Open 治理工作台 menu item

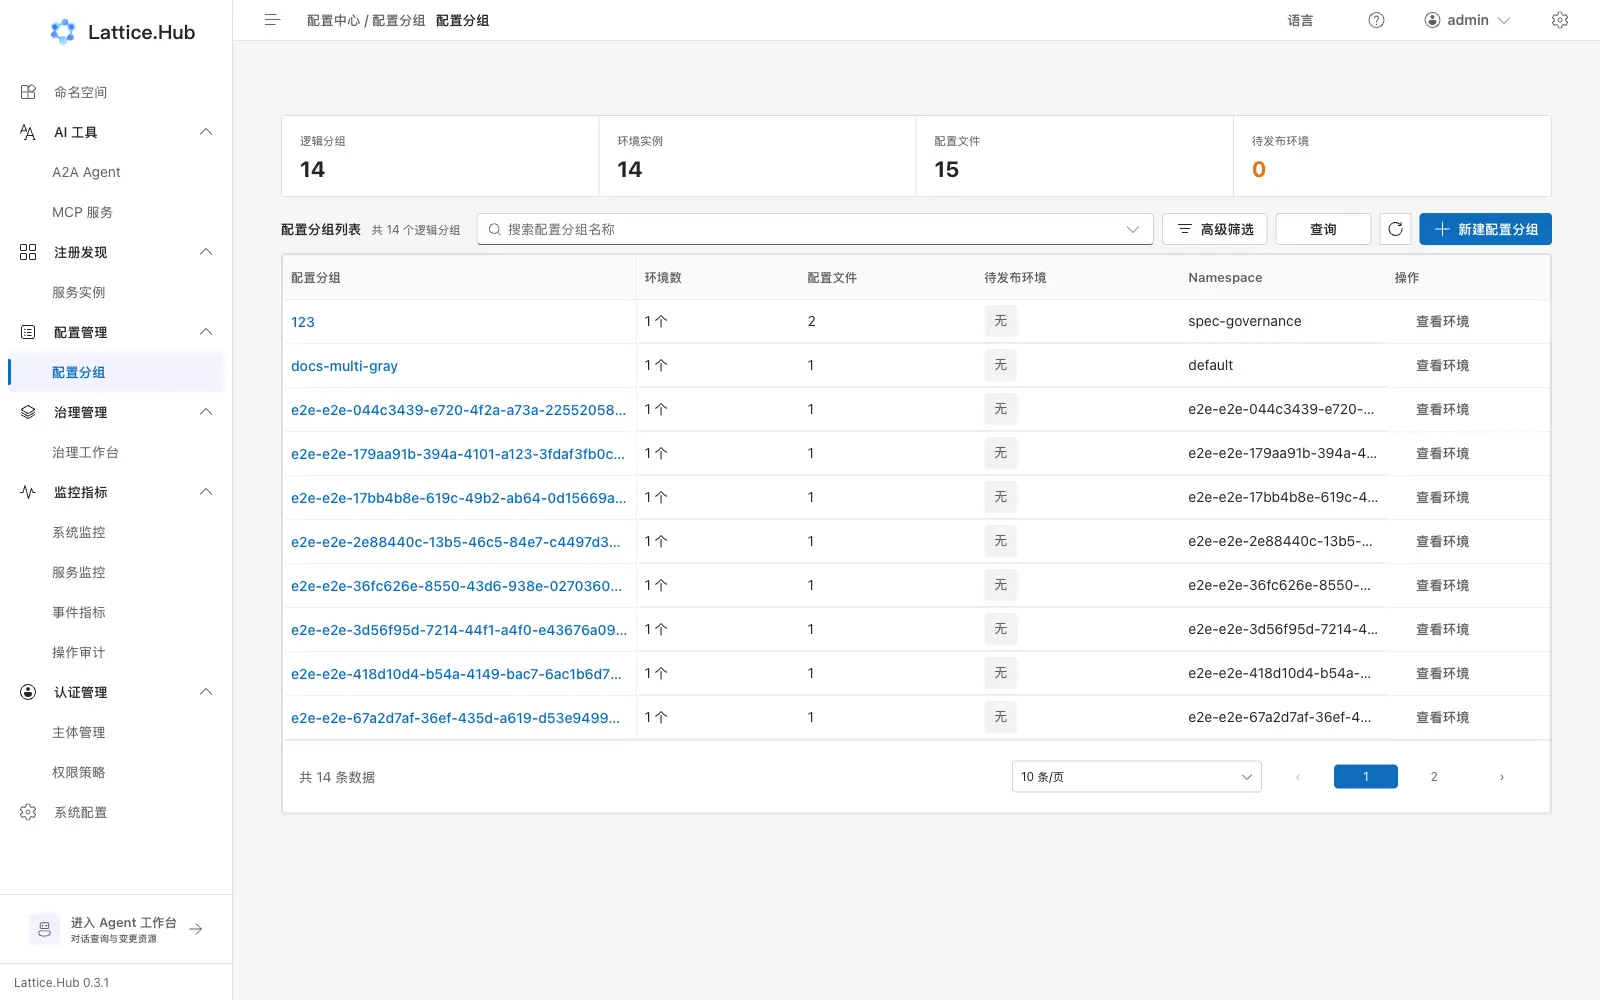[x=116, y=452]
